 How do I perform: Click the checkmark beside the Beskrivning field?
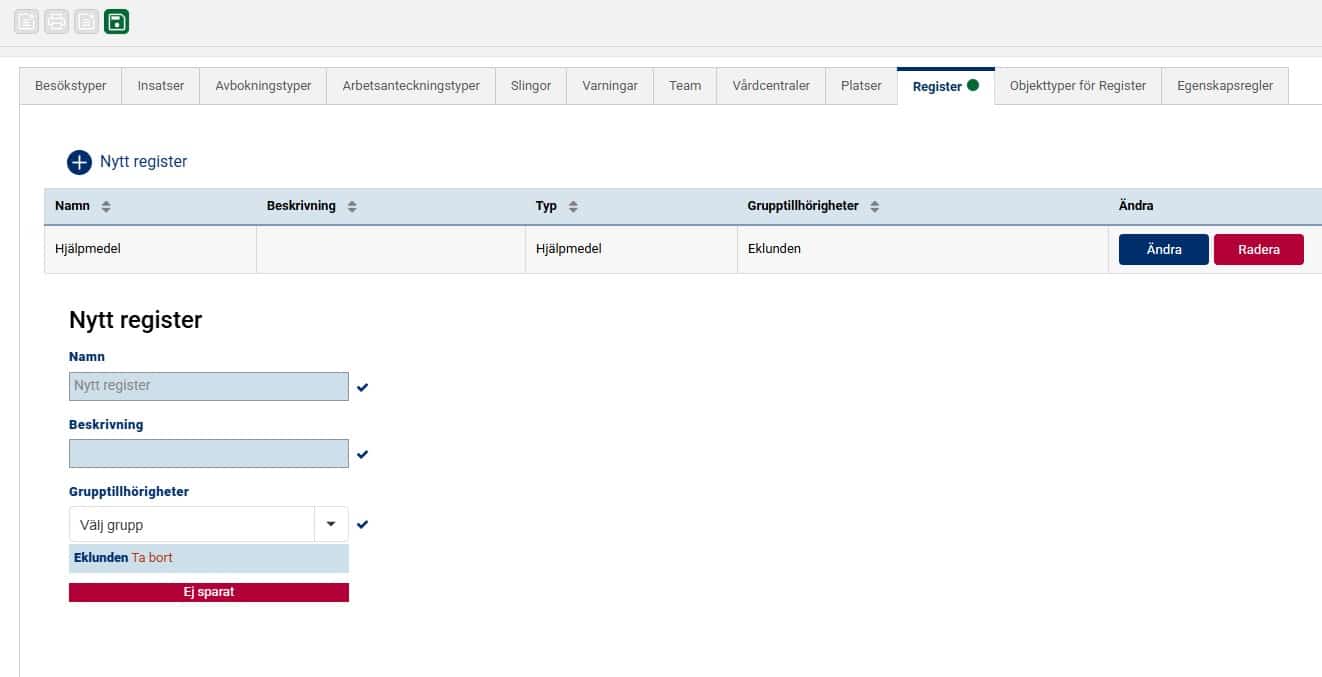[x=362, y=455]
